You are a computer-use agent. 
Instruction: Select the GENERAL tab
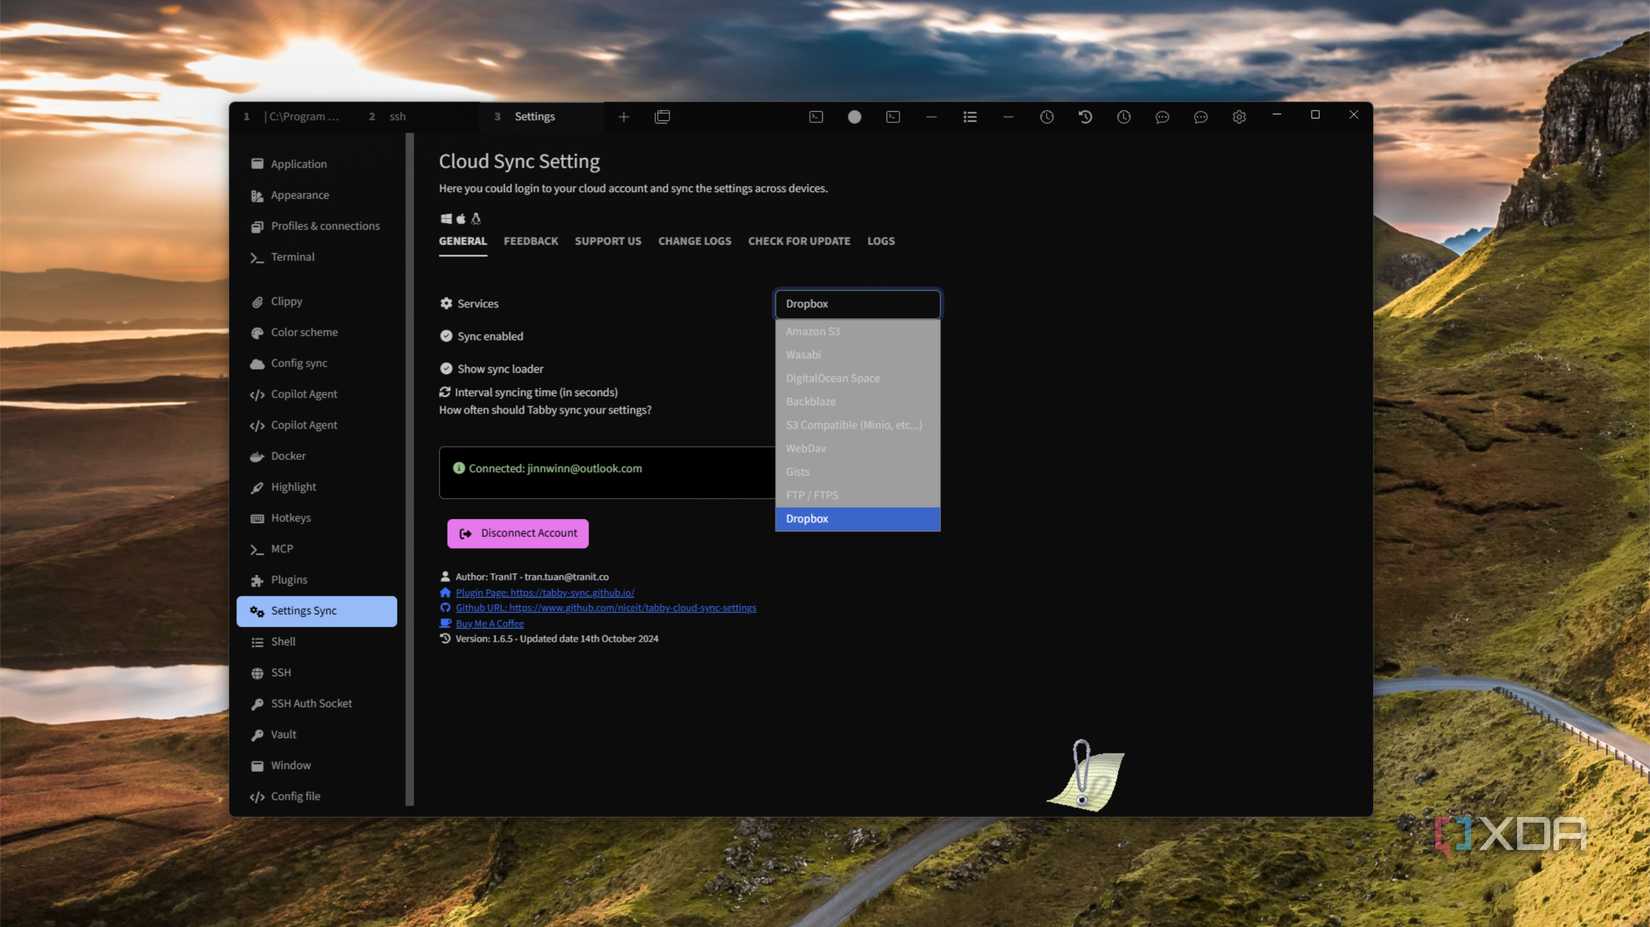pos(463,241)
